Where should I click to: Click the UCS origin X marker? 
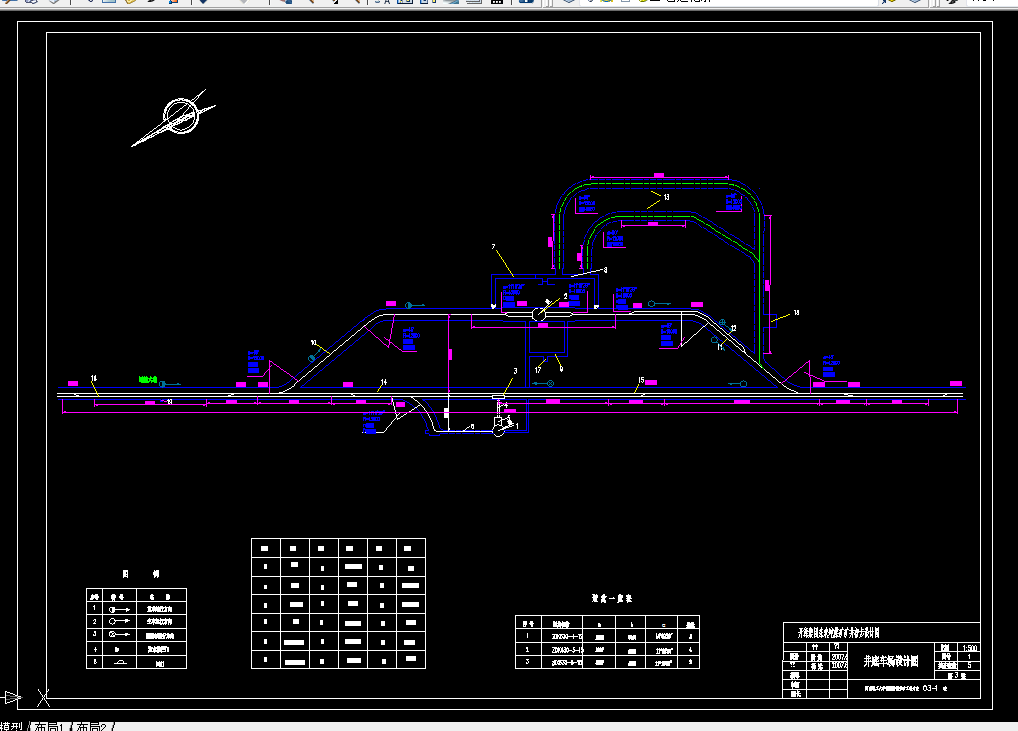coord(43,698)
